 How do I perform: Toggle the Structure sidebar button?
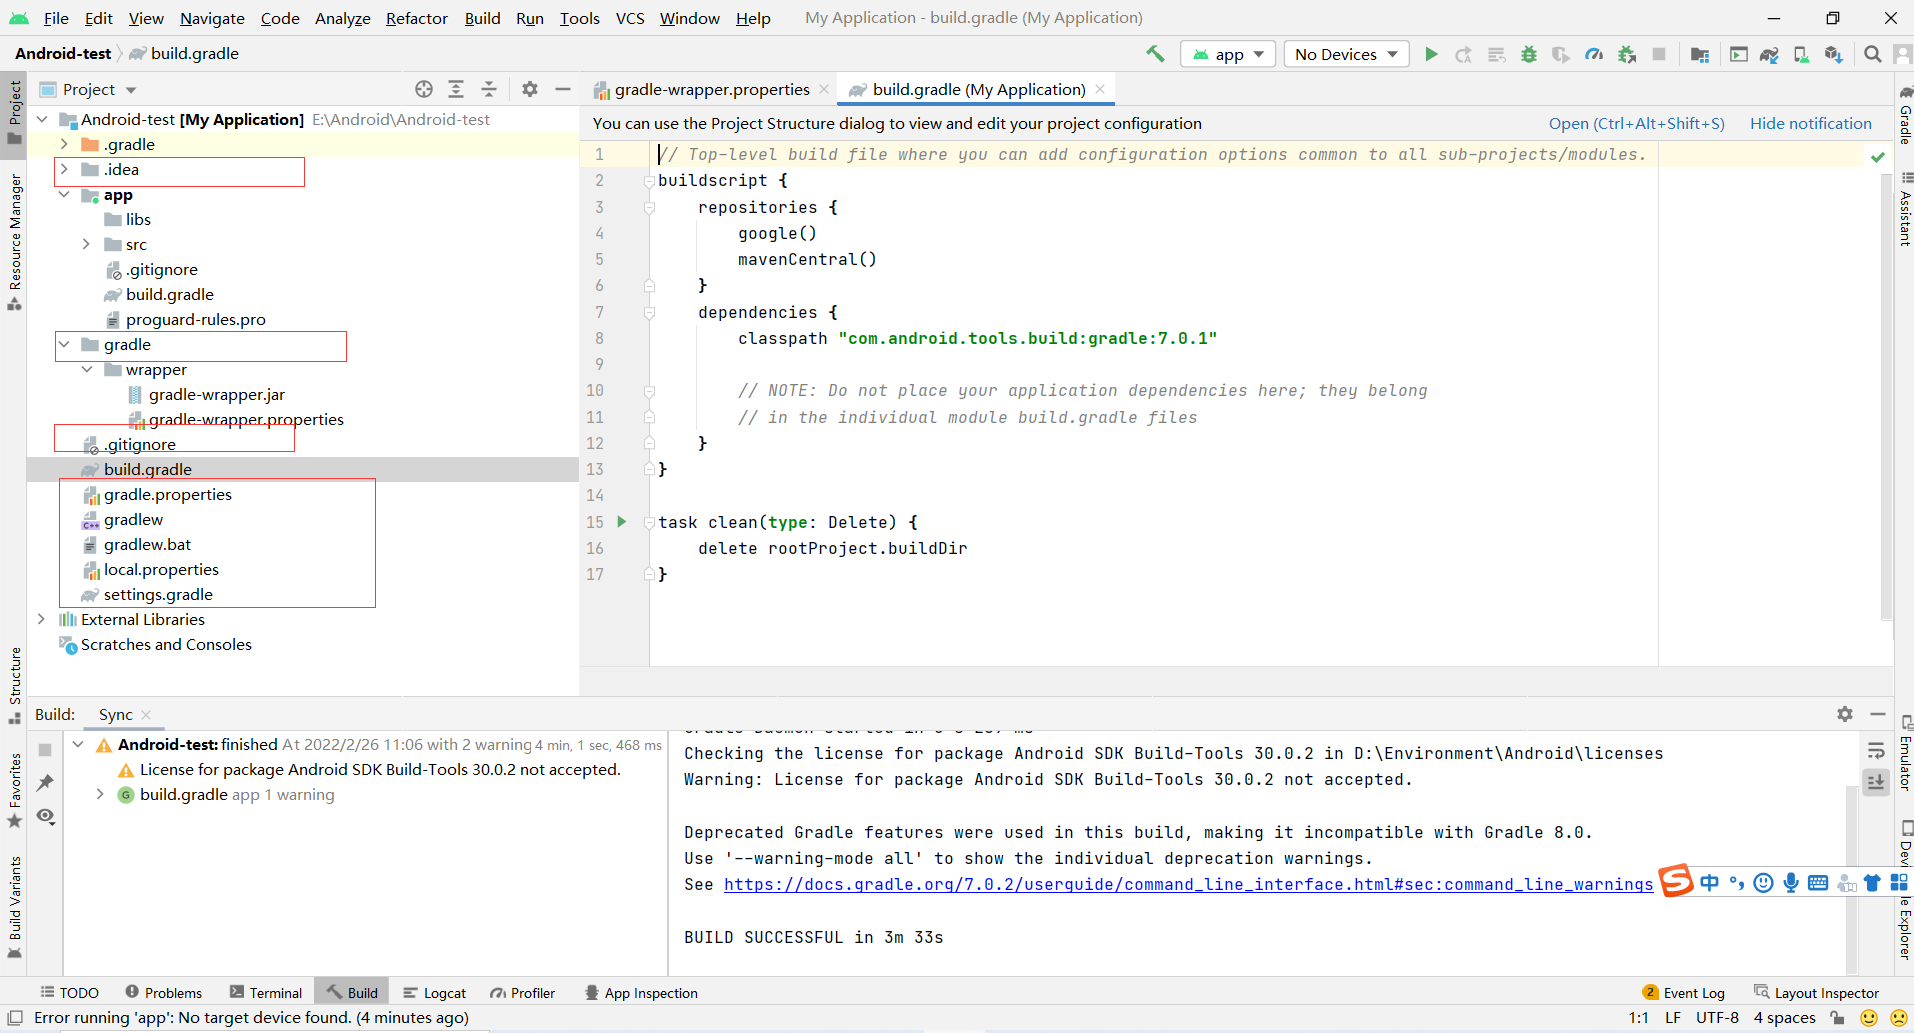[14, 685]
